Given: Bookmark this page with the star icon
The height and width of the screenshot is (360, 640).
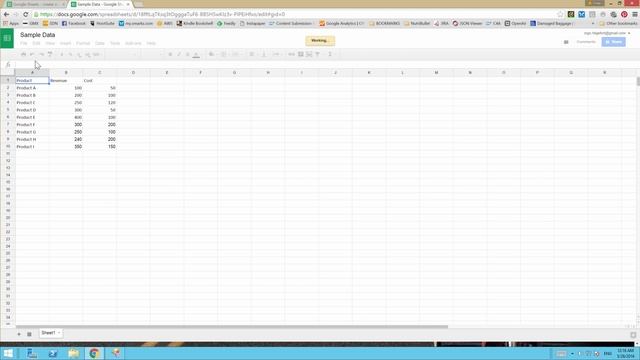Looking at the screenshot, I should click(x=560, y=14).
